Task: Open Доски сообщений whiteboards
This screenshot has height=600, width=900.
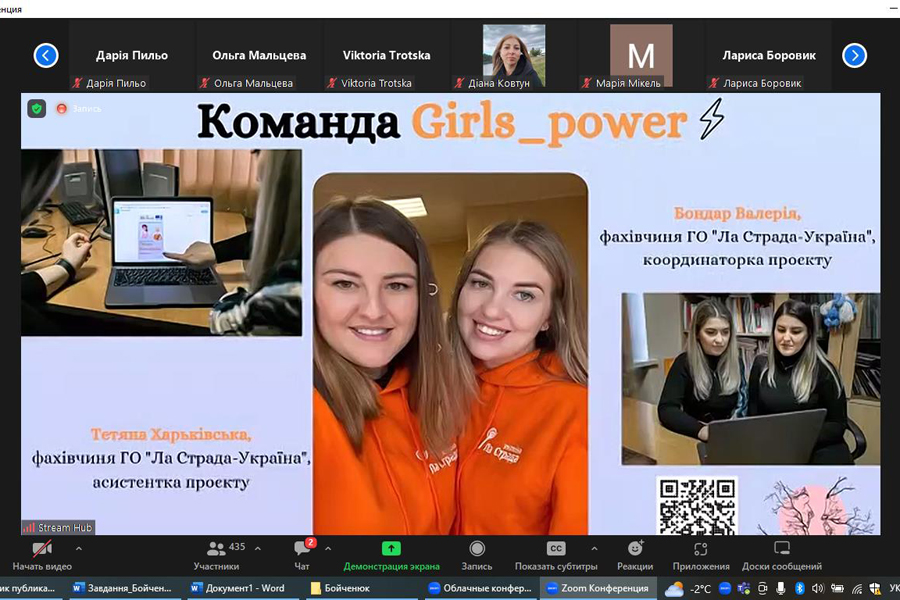Action: coord(782,556)
